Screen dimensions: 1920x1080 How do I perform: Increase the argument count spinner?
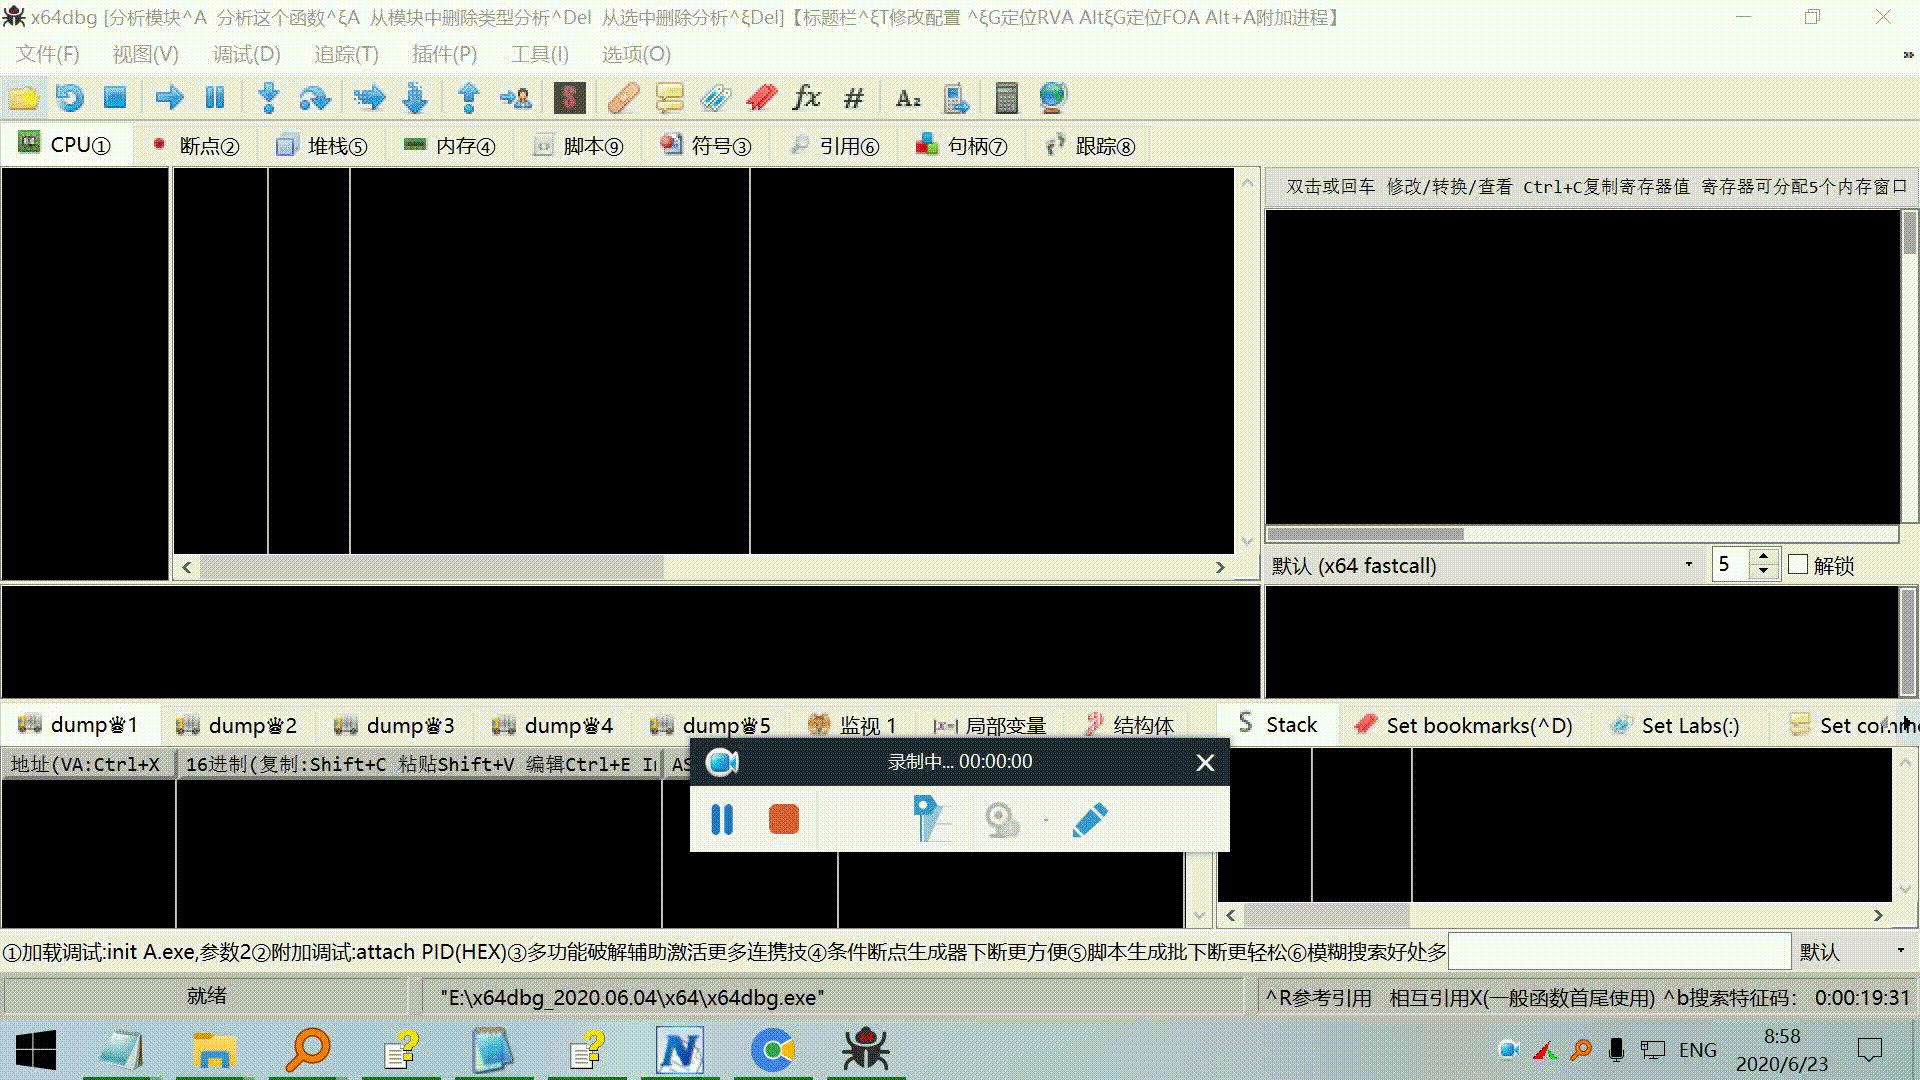coord(1763,557)
